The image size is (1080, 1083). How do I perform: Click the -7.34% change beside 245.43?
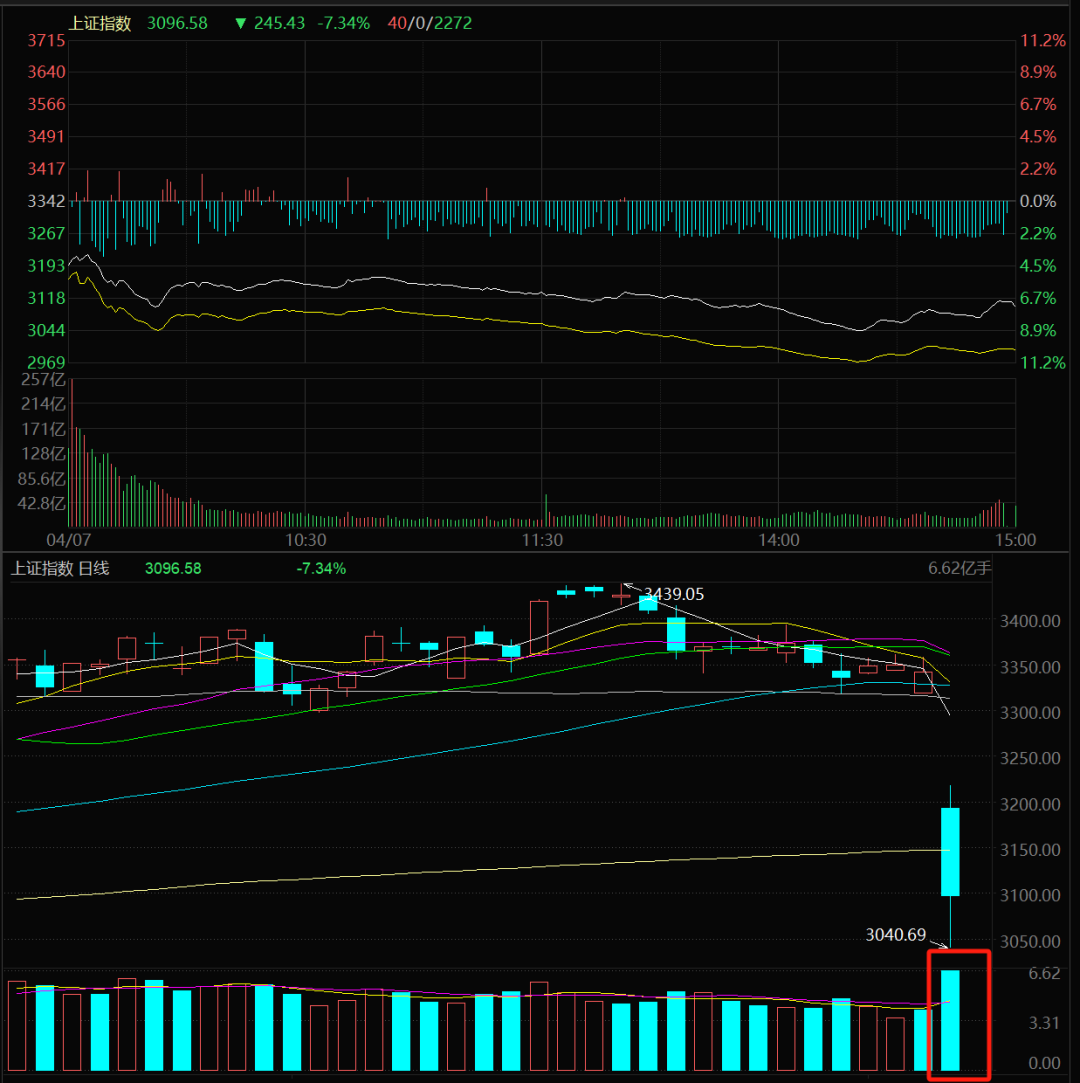[x=344, y=23]
